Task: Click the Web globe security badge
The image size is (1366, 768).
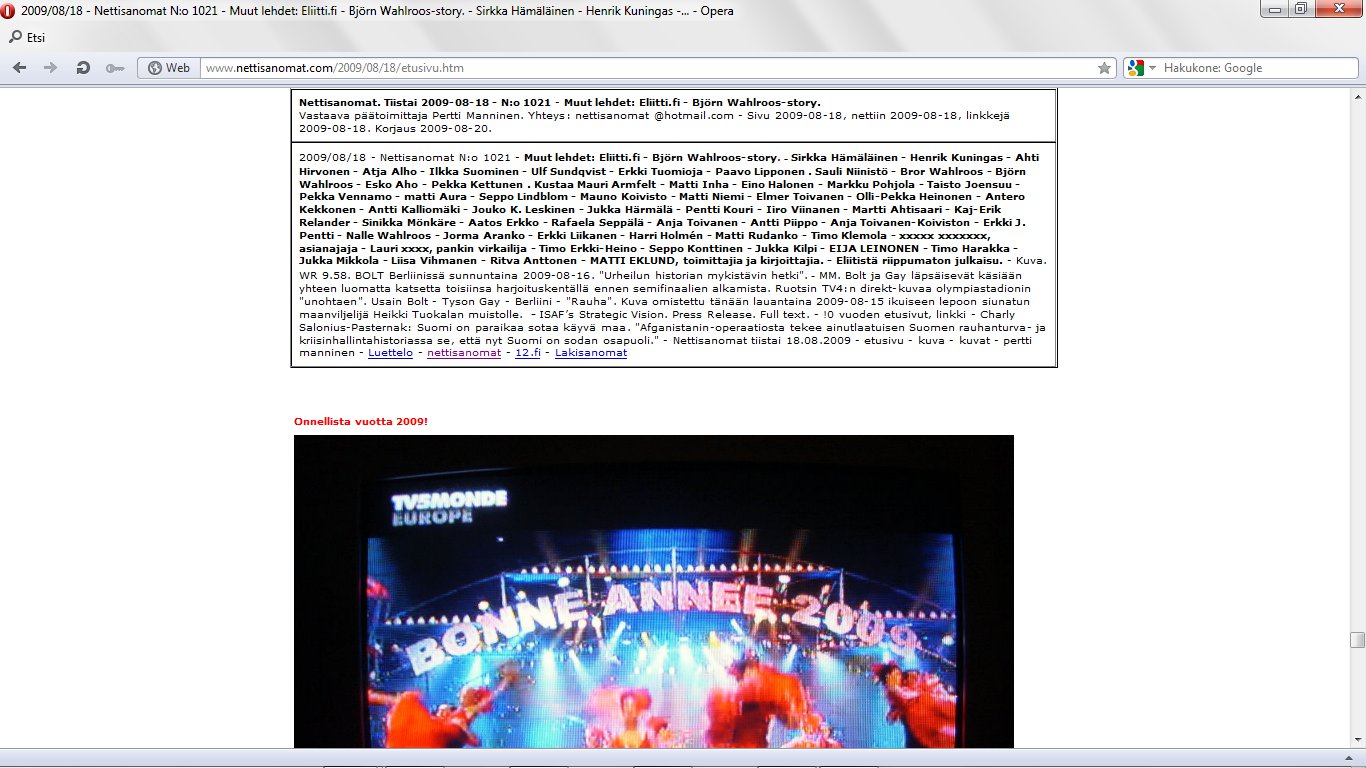Action: [x=168, y=68]
